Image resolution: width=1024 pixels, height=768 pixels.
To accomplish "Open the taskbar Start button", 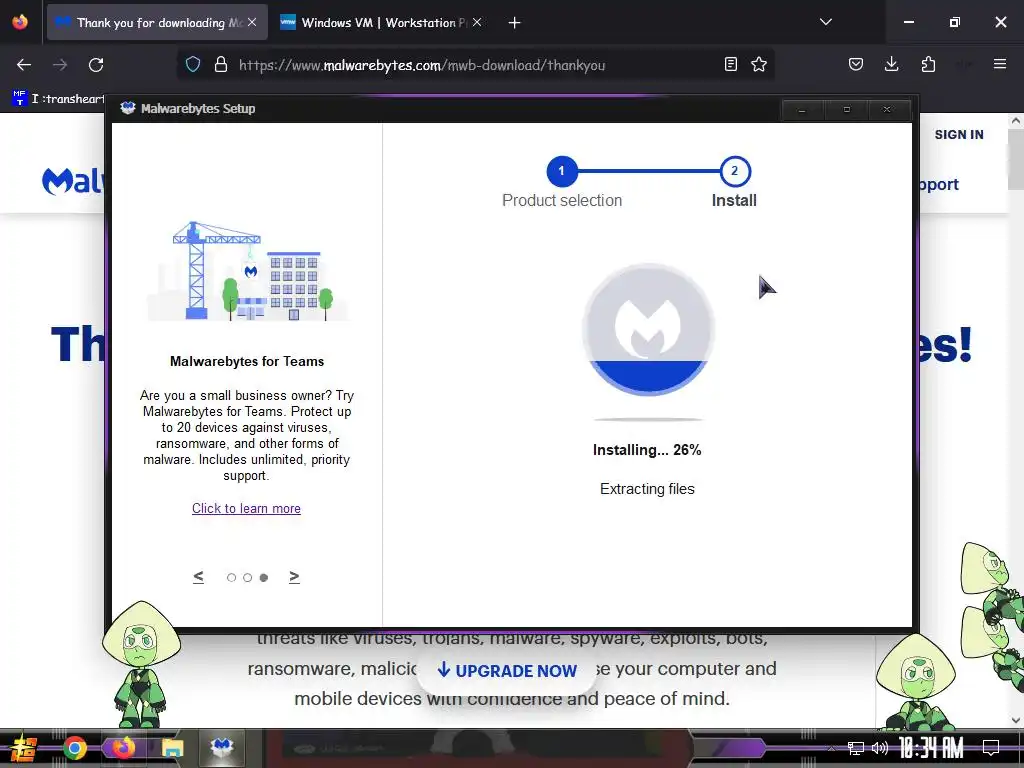I will [x=23, y=748].
